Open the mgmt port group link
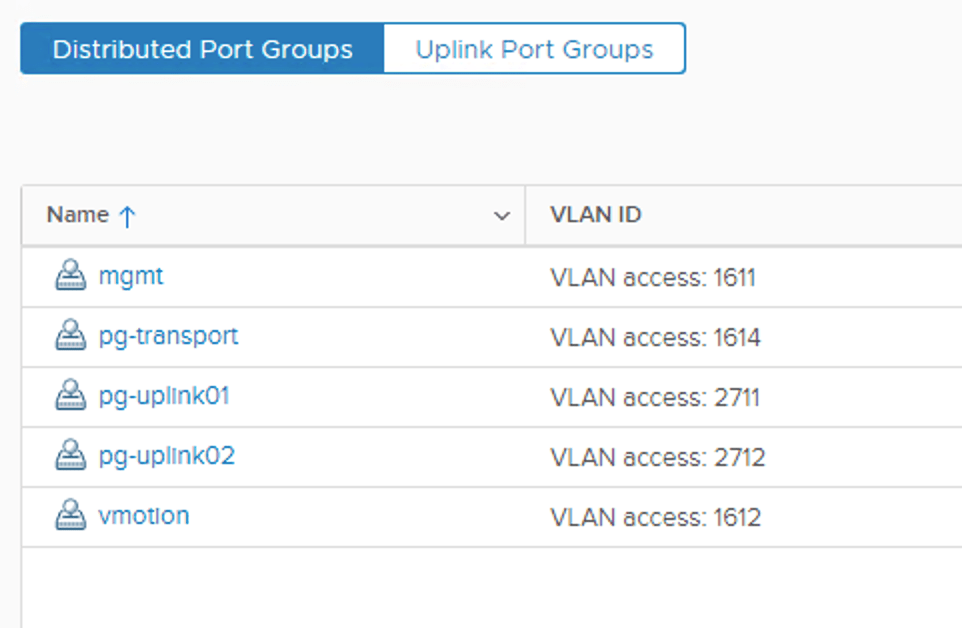This screenshot has height=628, width=962. pyautogui.click(x=131, y=276)
